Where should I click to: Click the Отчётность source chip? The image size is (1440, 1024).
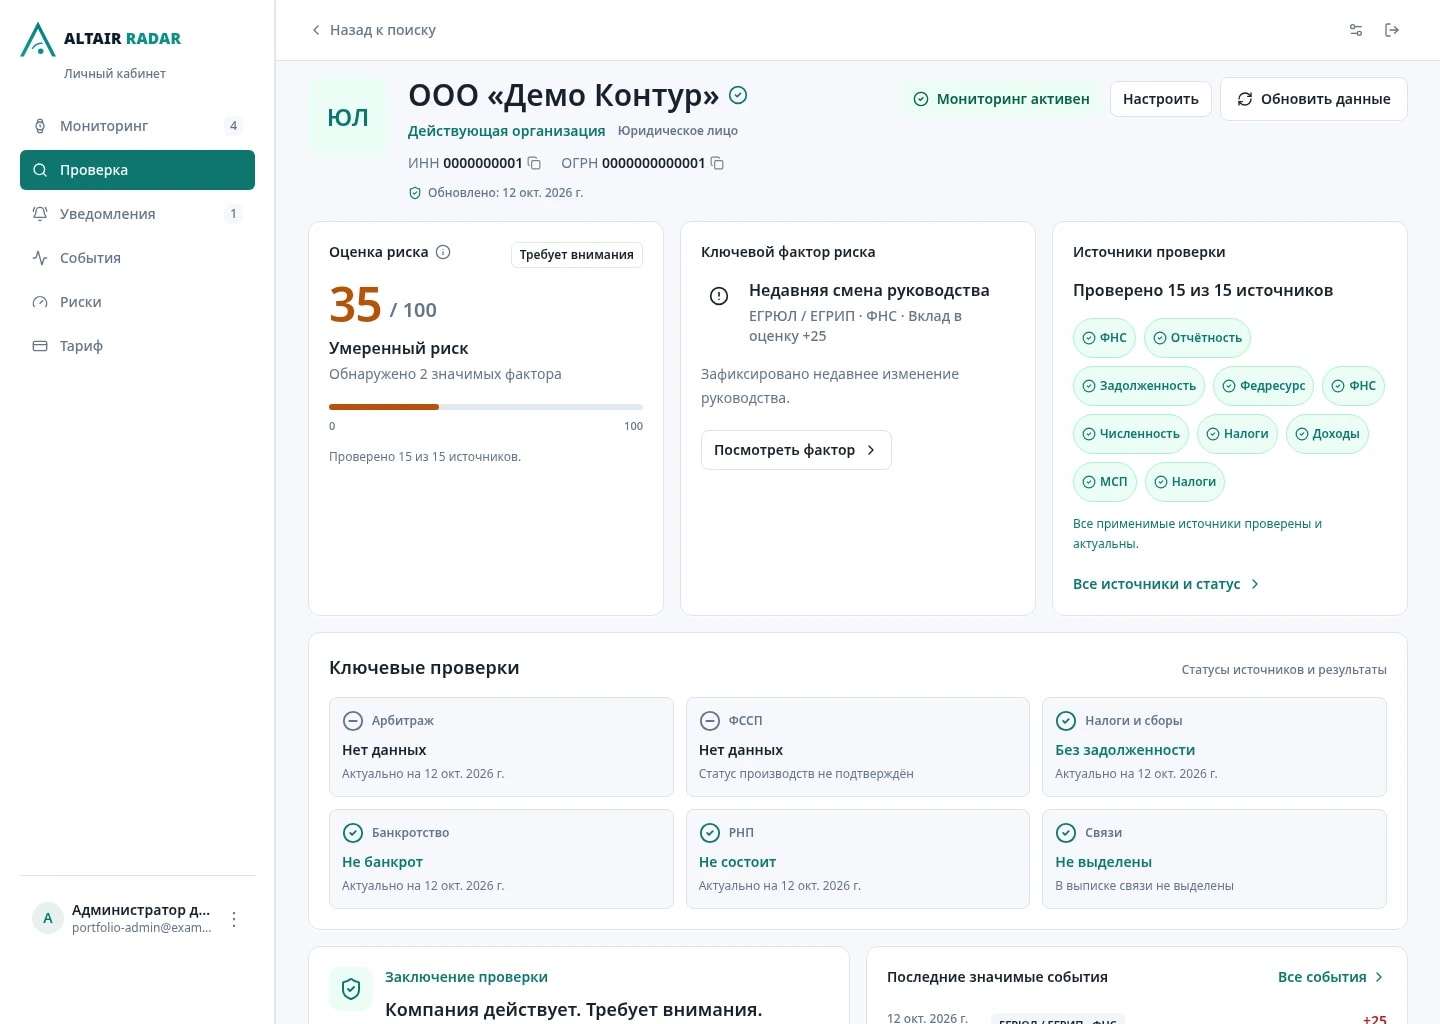tap(1198, 338)
